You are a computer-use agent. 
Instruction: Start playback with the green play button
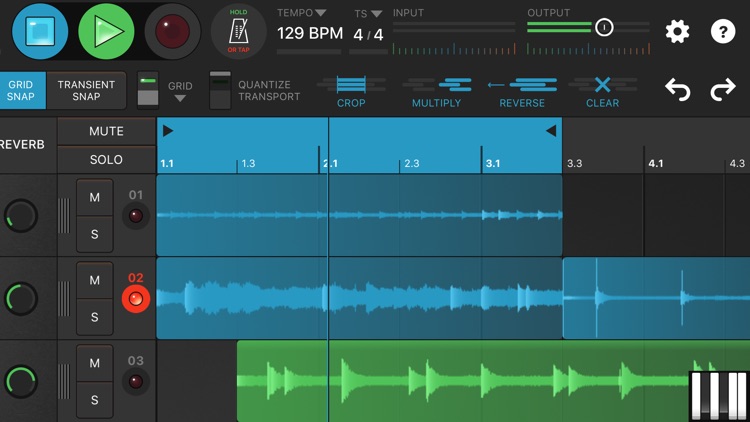click(x=106, y=31)
